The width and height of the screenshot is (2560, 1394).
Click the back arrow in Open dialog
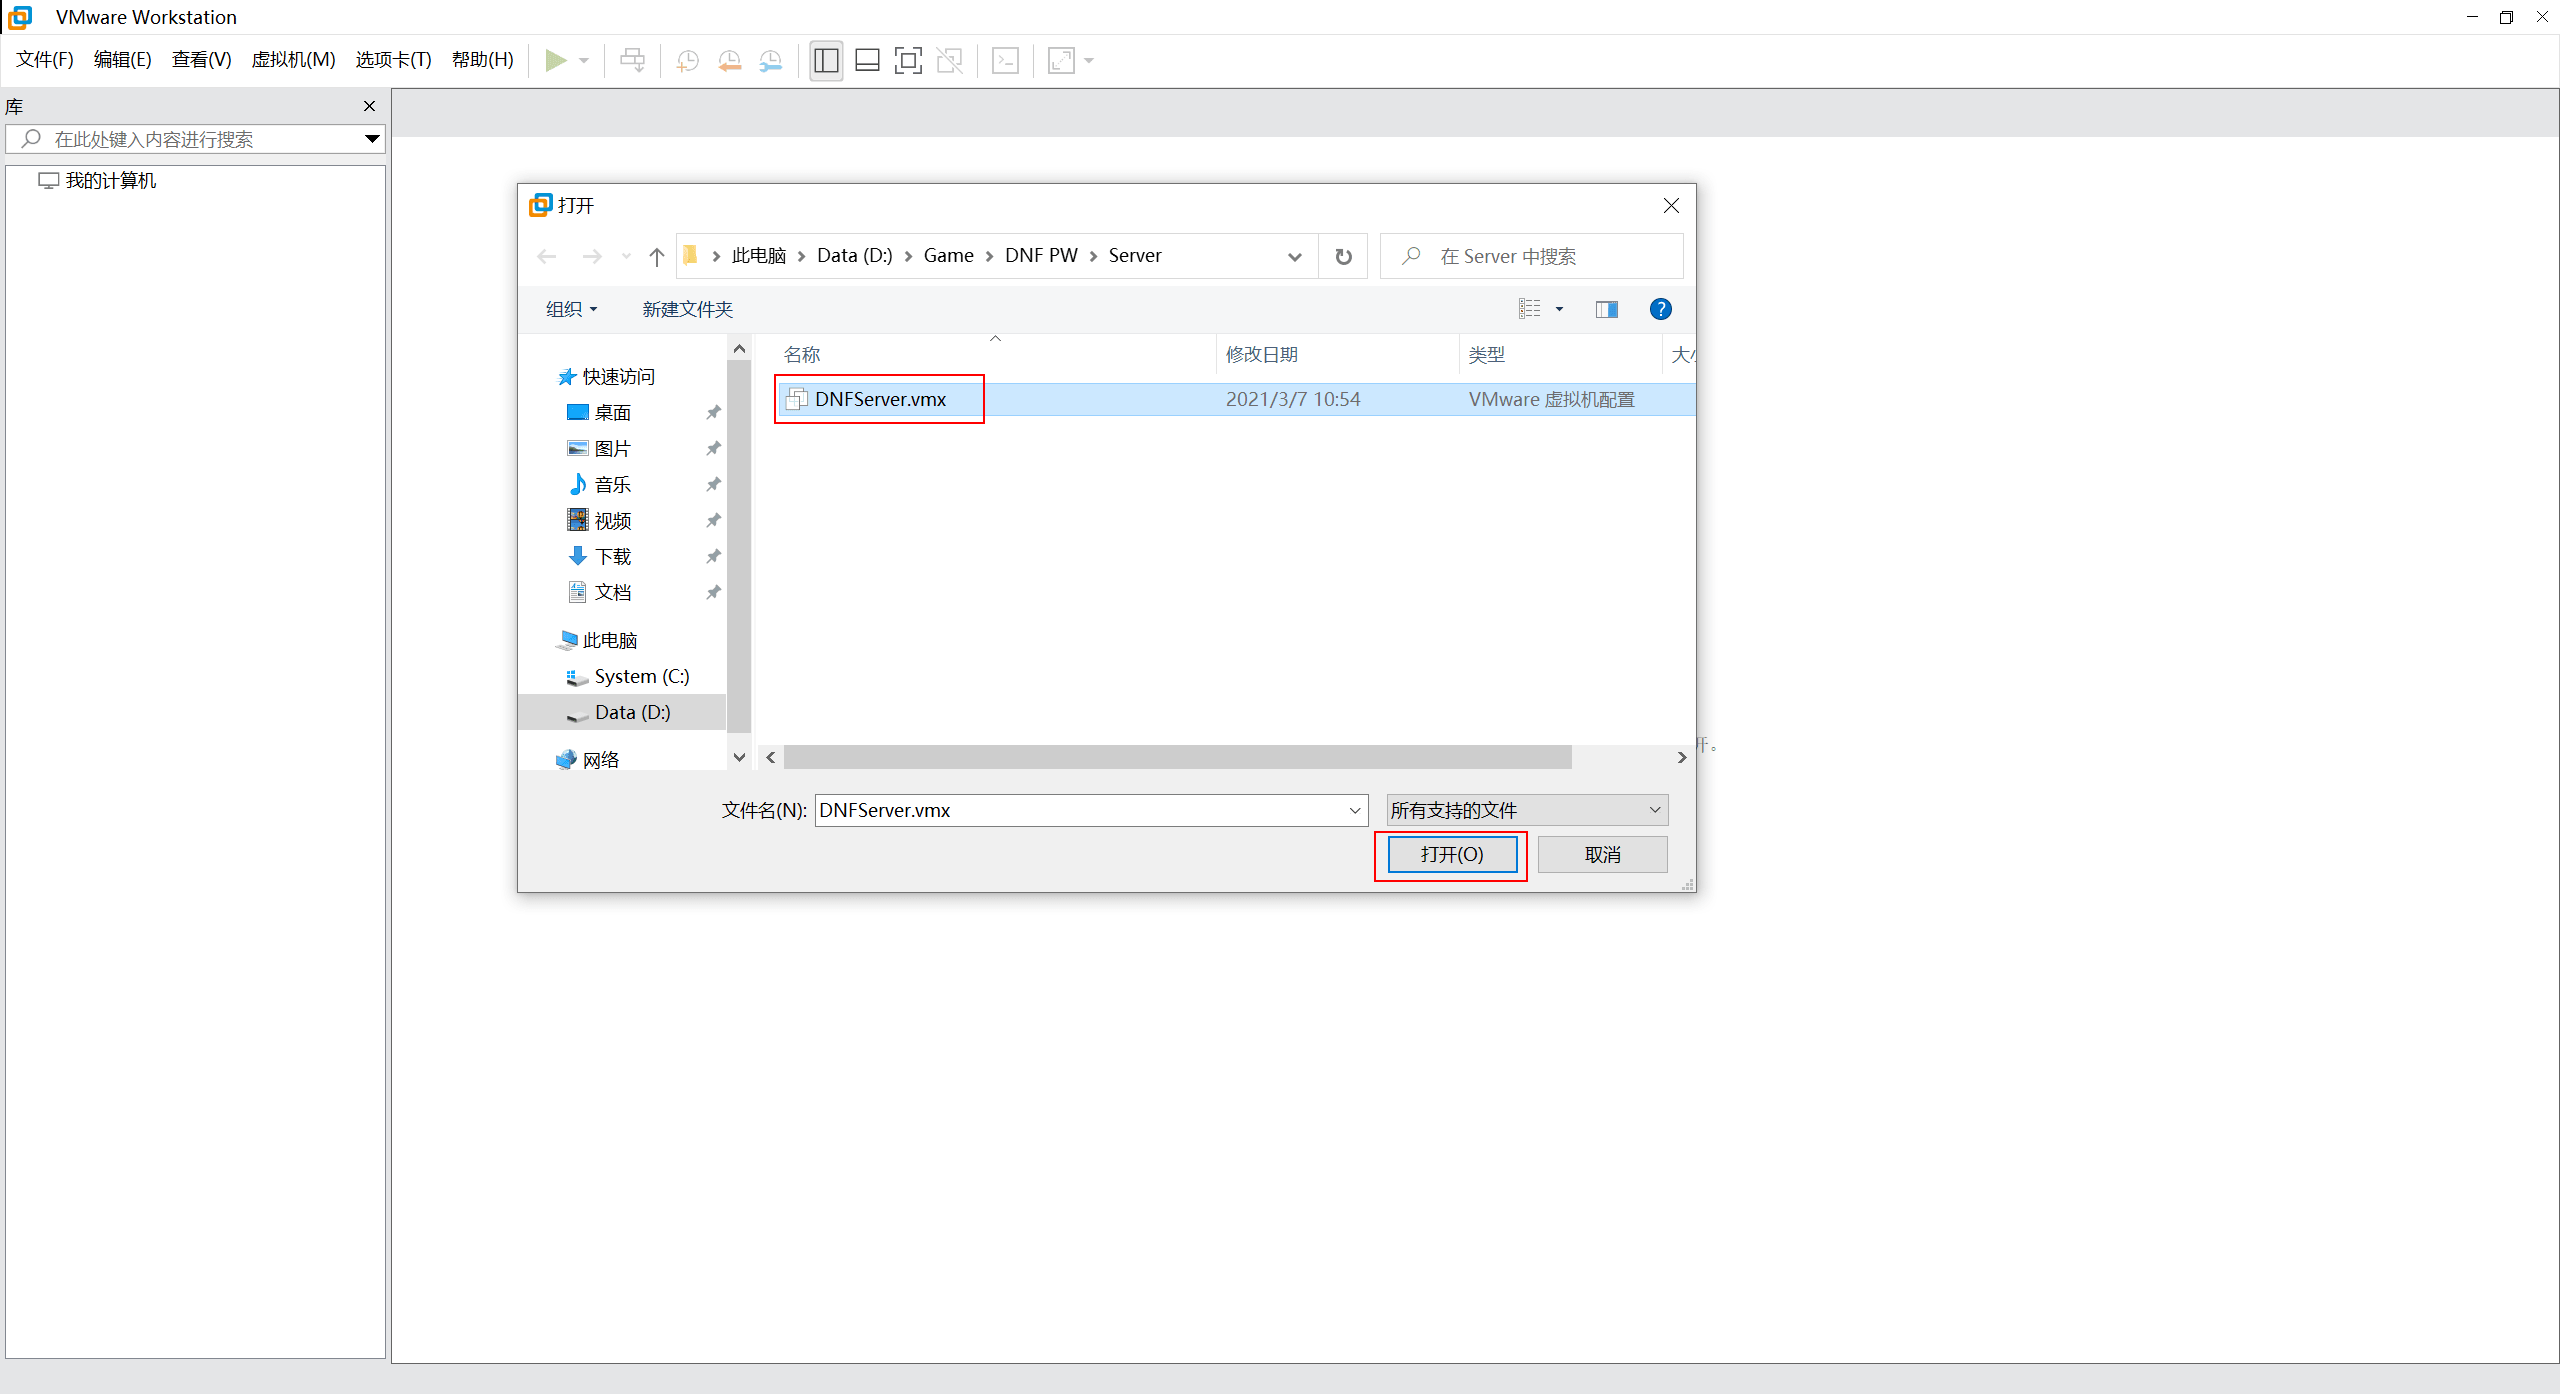pyautogui.click(x=546, y=257)
